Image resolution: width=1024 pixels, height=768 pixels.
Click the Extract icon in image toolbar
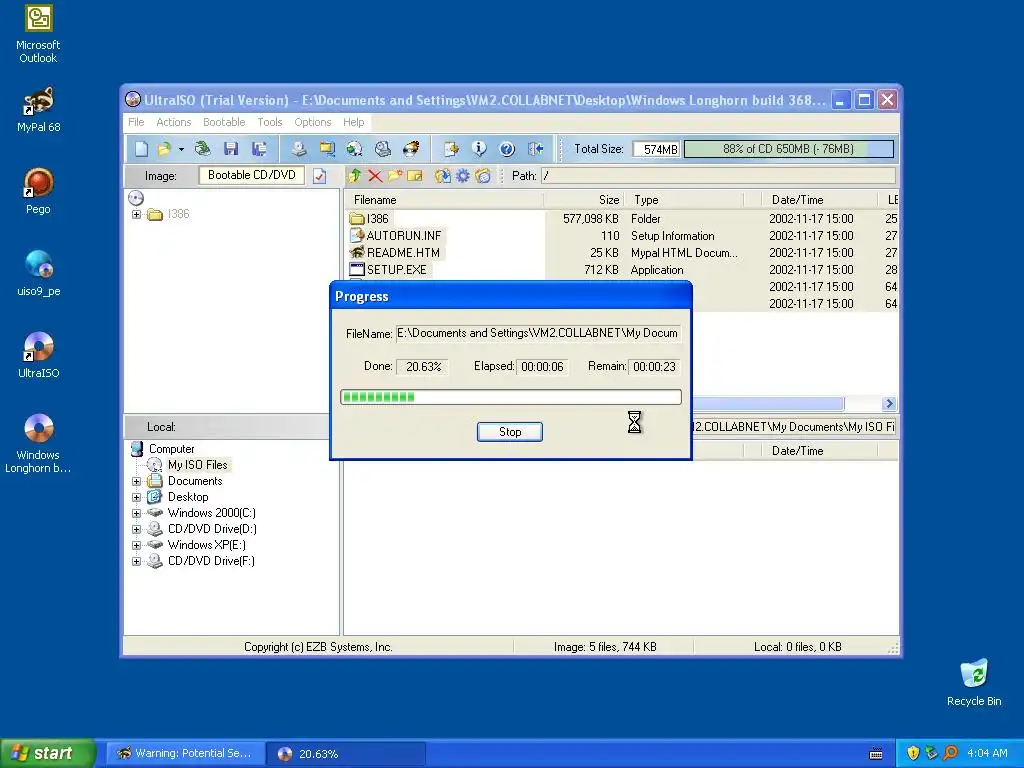[443, 176]
